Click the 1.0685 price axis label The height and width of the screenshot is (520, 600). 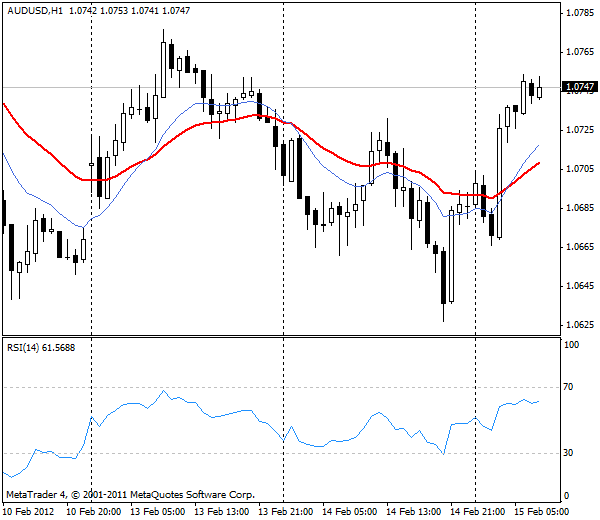[x=580, y=208]
